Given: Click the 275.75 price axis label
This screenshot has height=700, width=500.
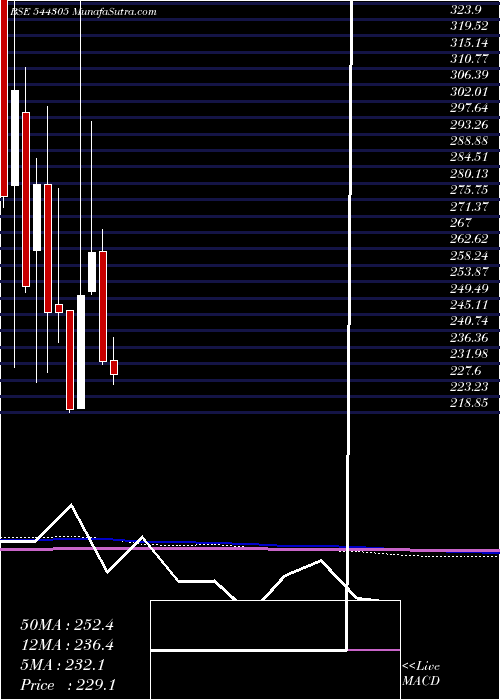Looking at the screenshot, I should (469, 189).
